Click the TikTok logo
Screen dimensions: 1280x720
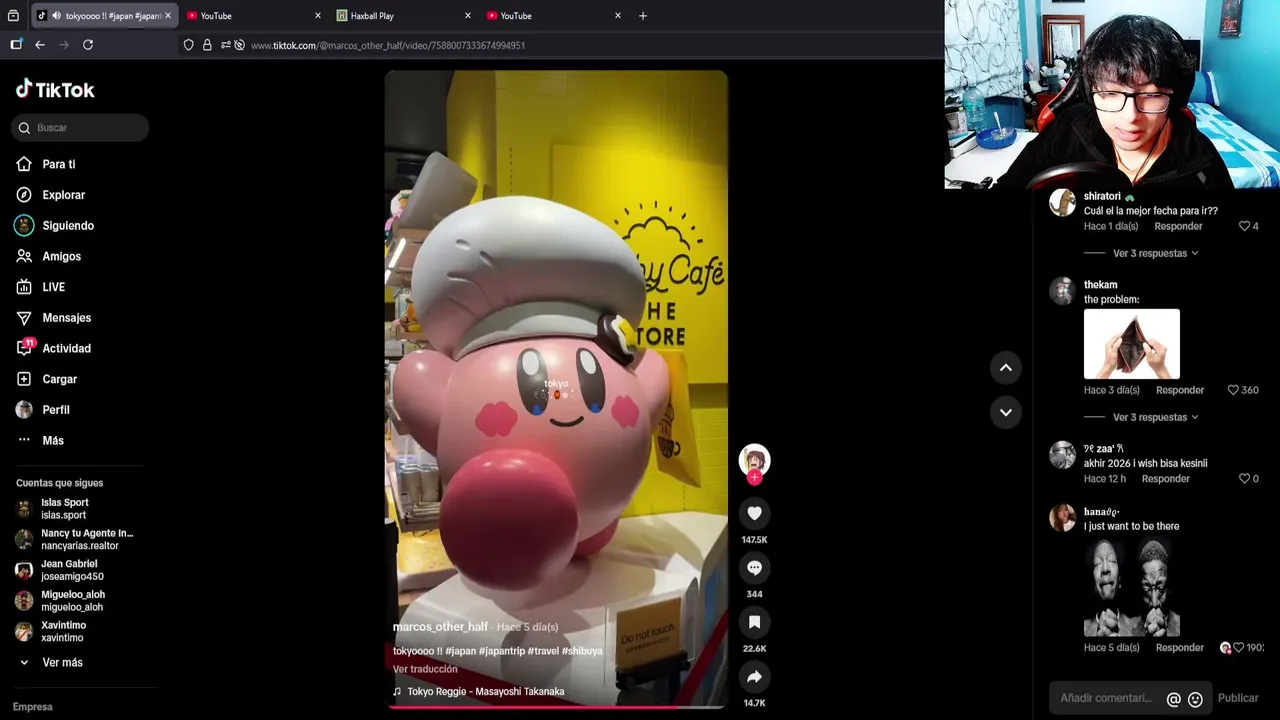point(55,89)
